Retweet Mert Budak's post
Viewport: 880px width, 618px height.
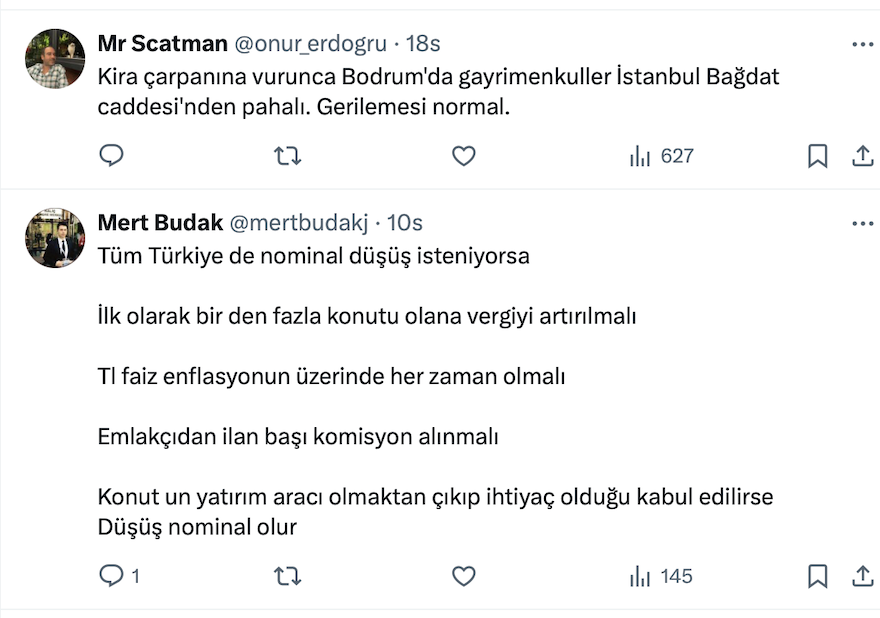287,576
